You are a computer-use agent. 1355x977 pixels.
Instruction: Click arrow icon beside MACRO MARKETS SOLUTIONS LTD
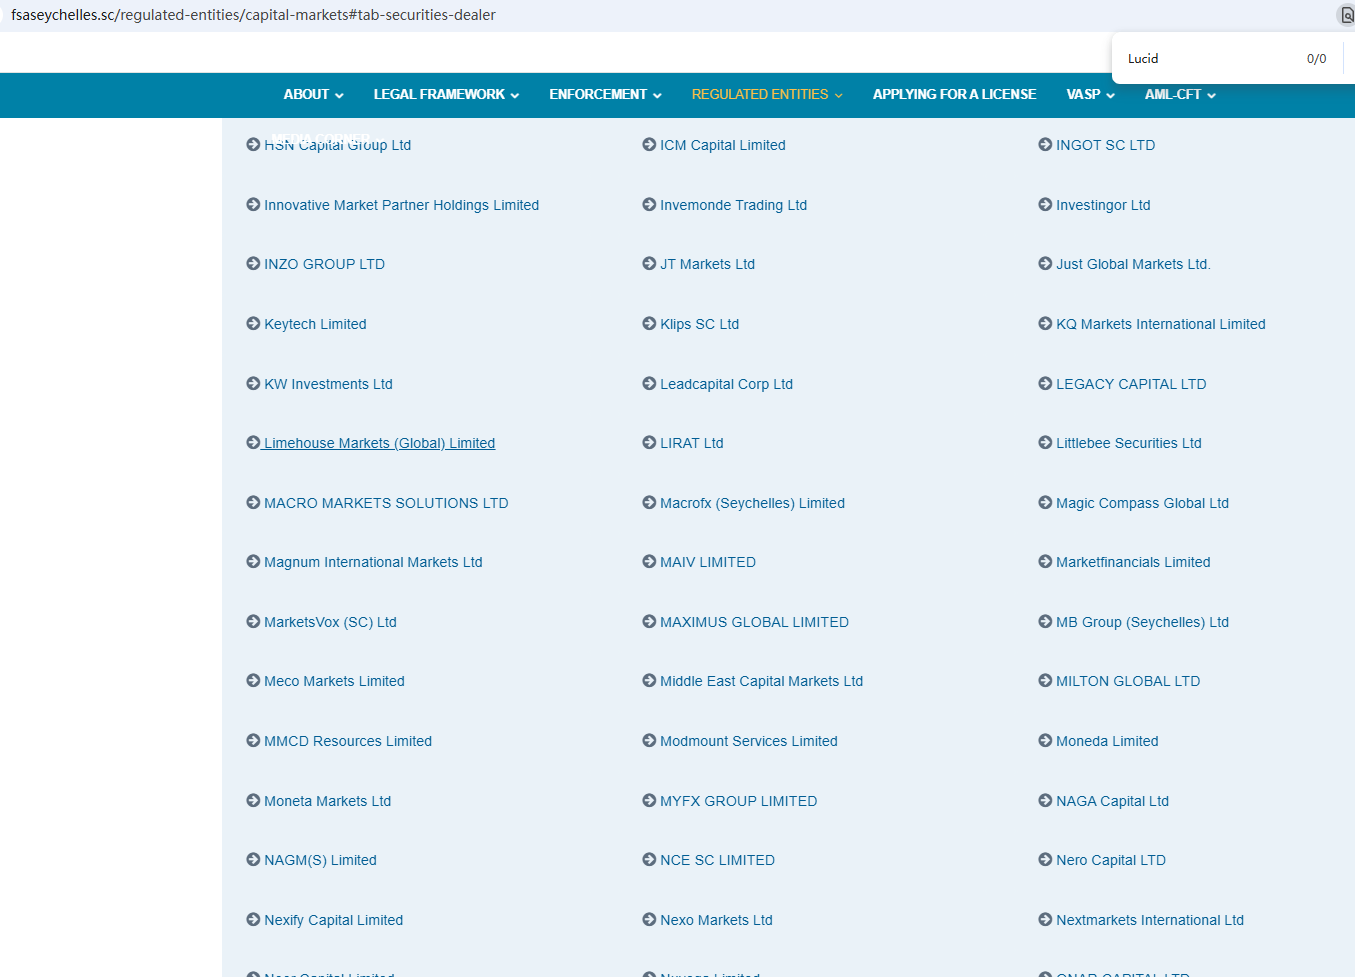point(253,503)
